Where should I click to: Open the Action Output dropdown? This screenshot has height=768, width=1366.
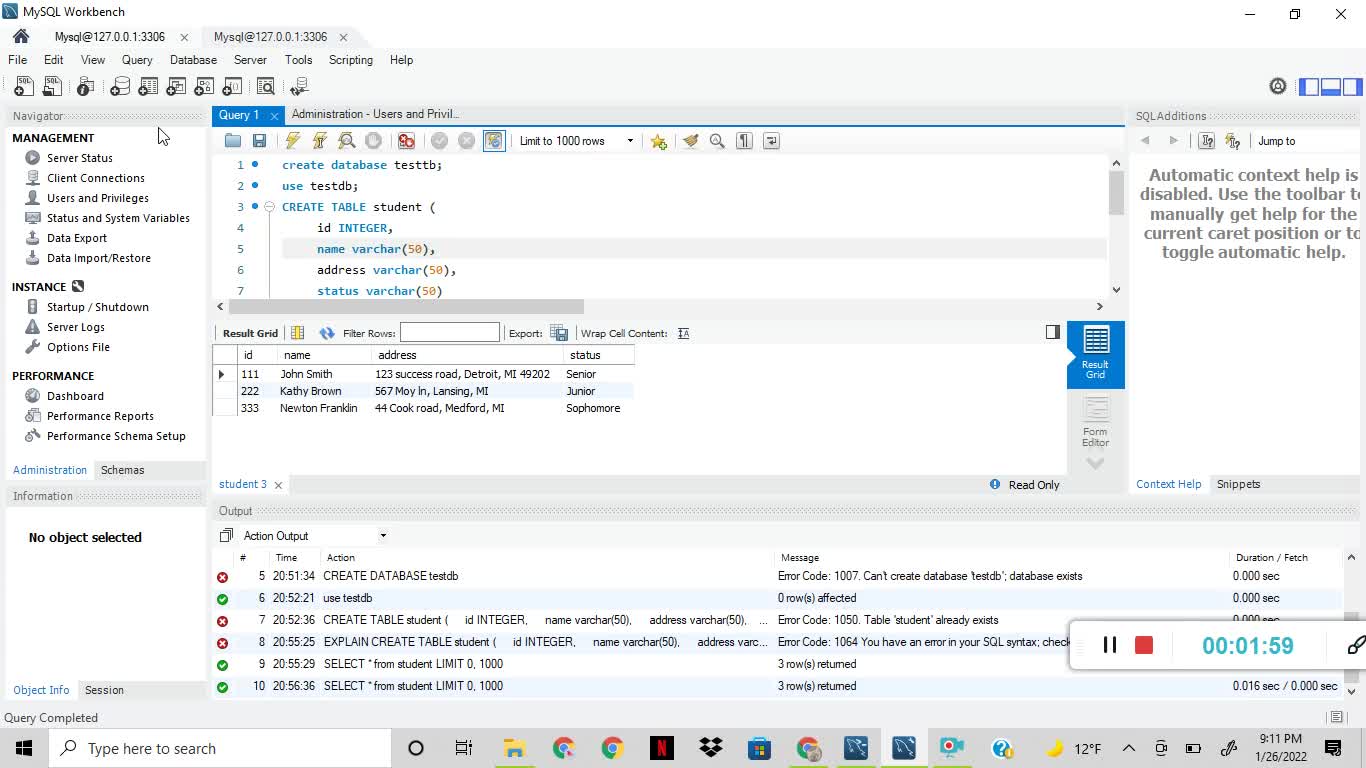coord(382,536)
